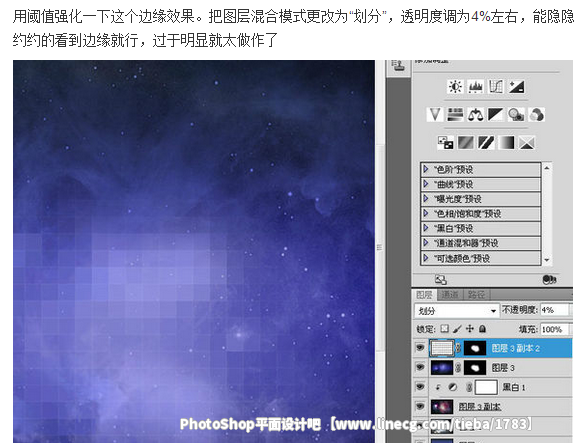Click the clip-to-layer circles icon at Adjustments panel bottom

click(549, 280)
